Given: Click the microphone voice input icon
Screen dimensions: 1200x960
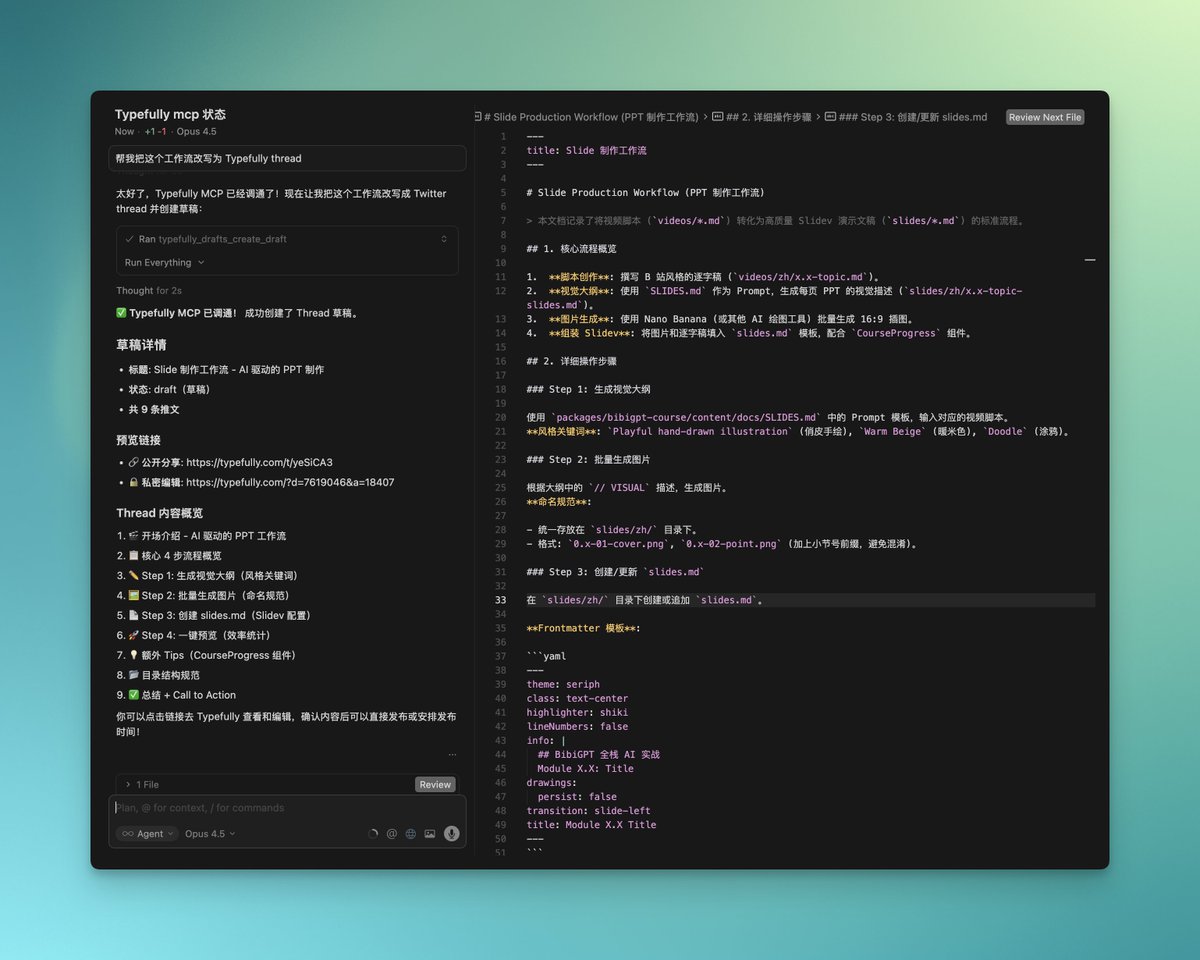Looking at the screenshot, I should click(451, 833).
